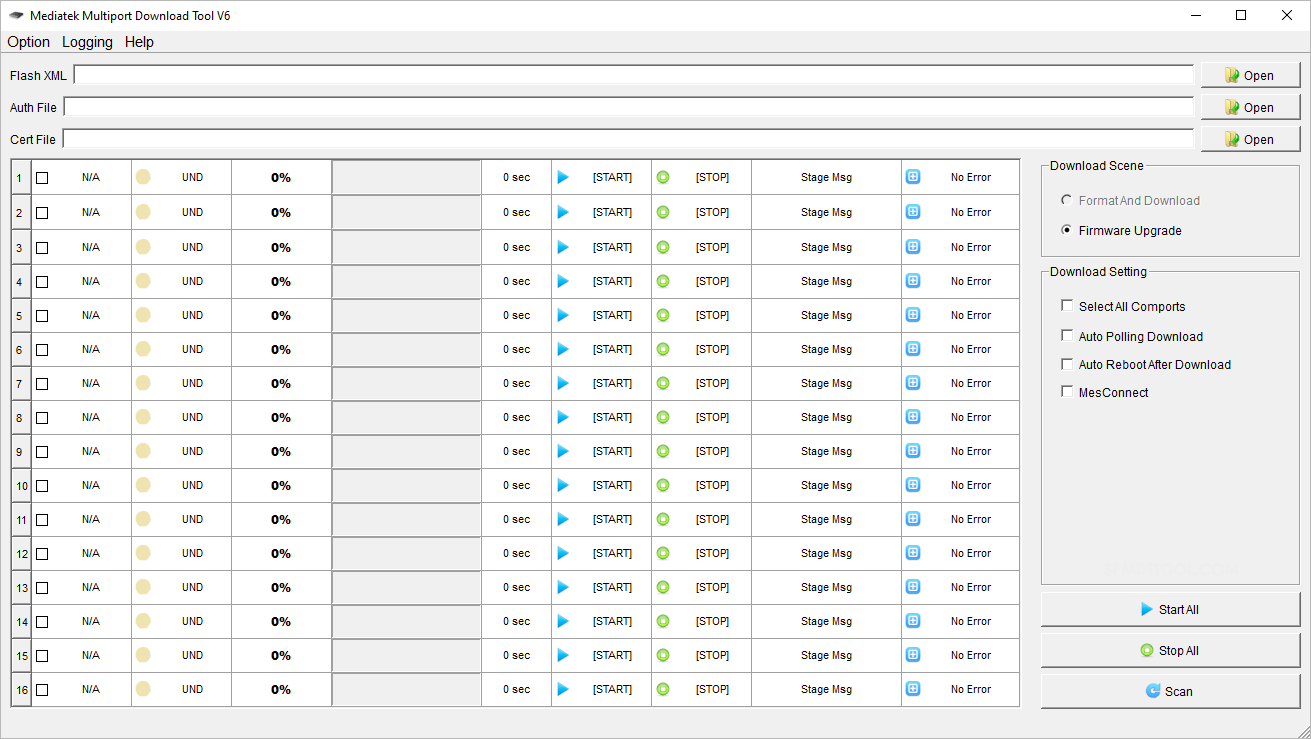This screenshot has width=1311, height=739.
Task: Click the Scan button
Action: pyautogui.click(x=1170, y=691)
